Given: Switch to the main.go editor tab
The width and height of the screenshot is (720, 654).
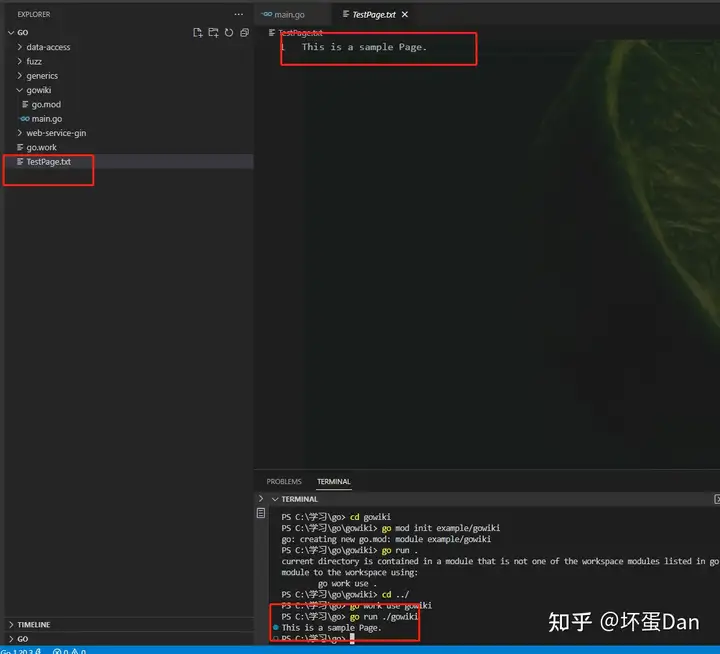Looking at the screenshot, I should (292, 15).
